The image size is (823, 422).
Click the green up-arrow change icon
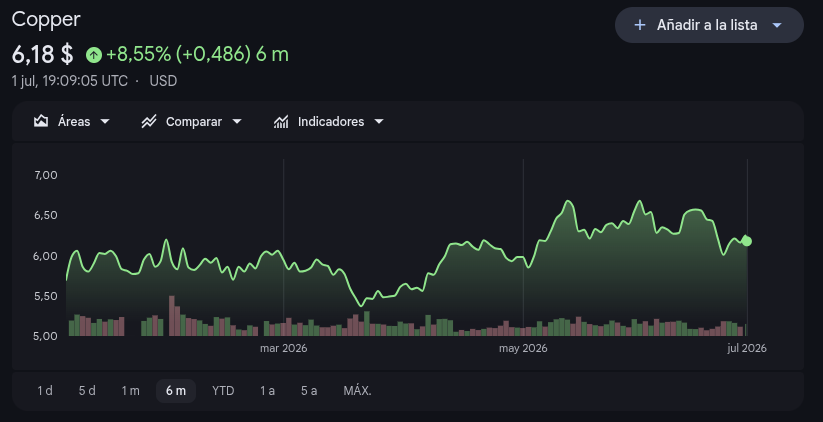click(93, 55)
